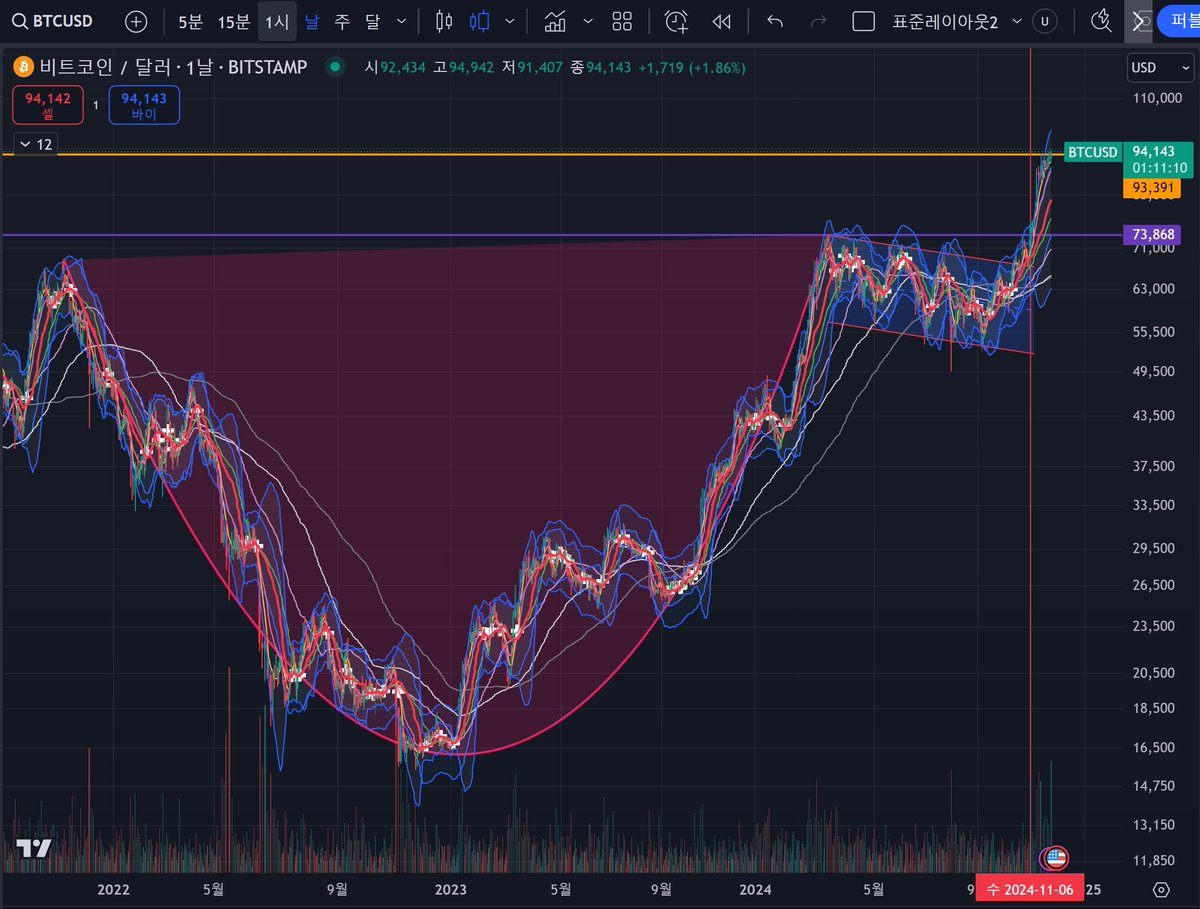Expand the interval dropdown chevron after 달
The image size is (1200, 909).
point(402,21)
